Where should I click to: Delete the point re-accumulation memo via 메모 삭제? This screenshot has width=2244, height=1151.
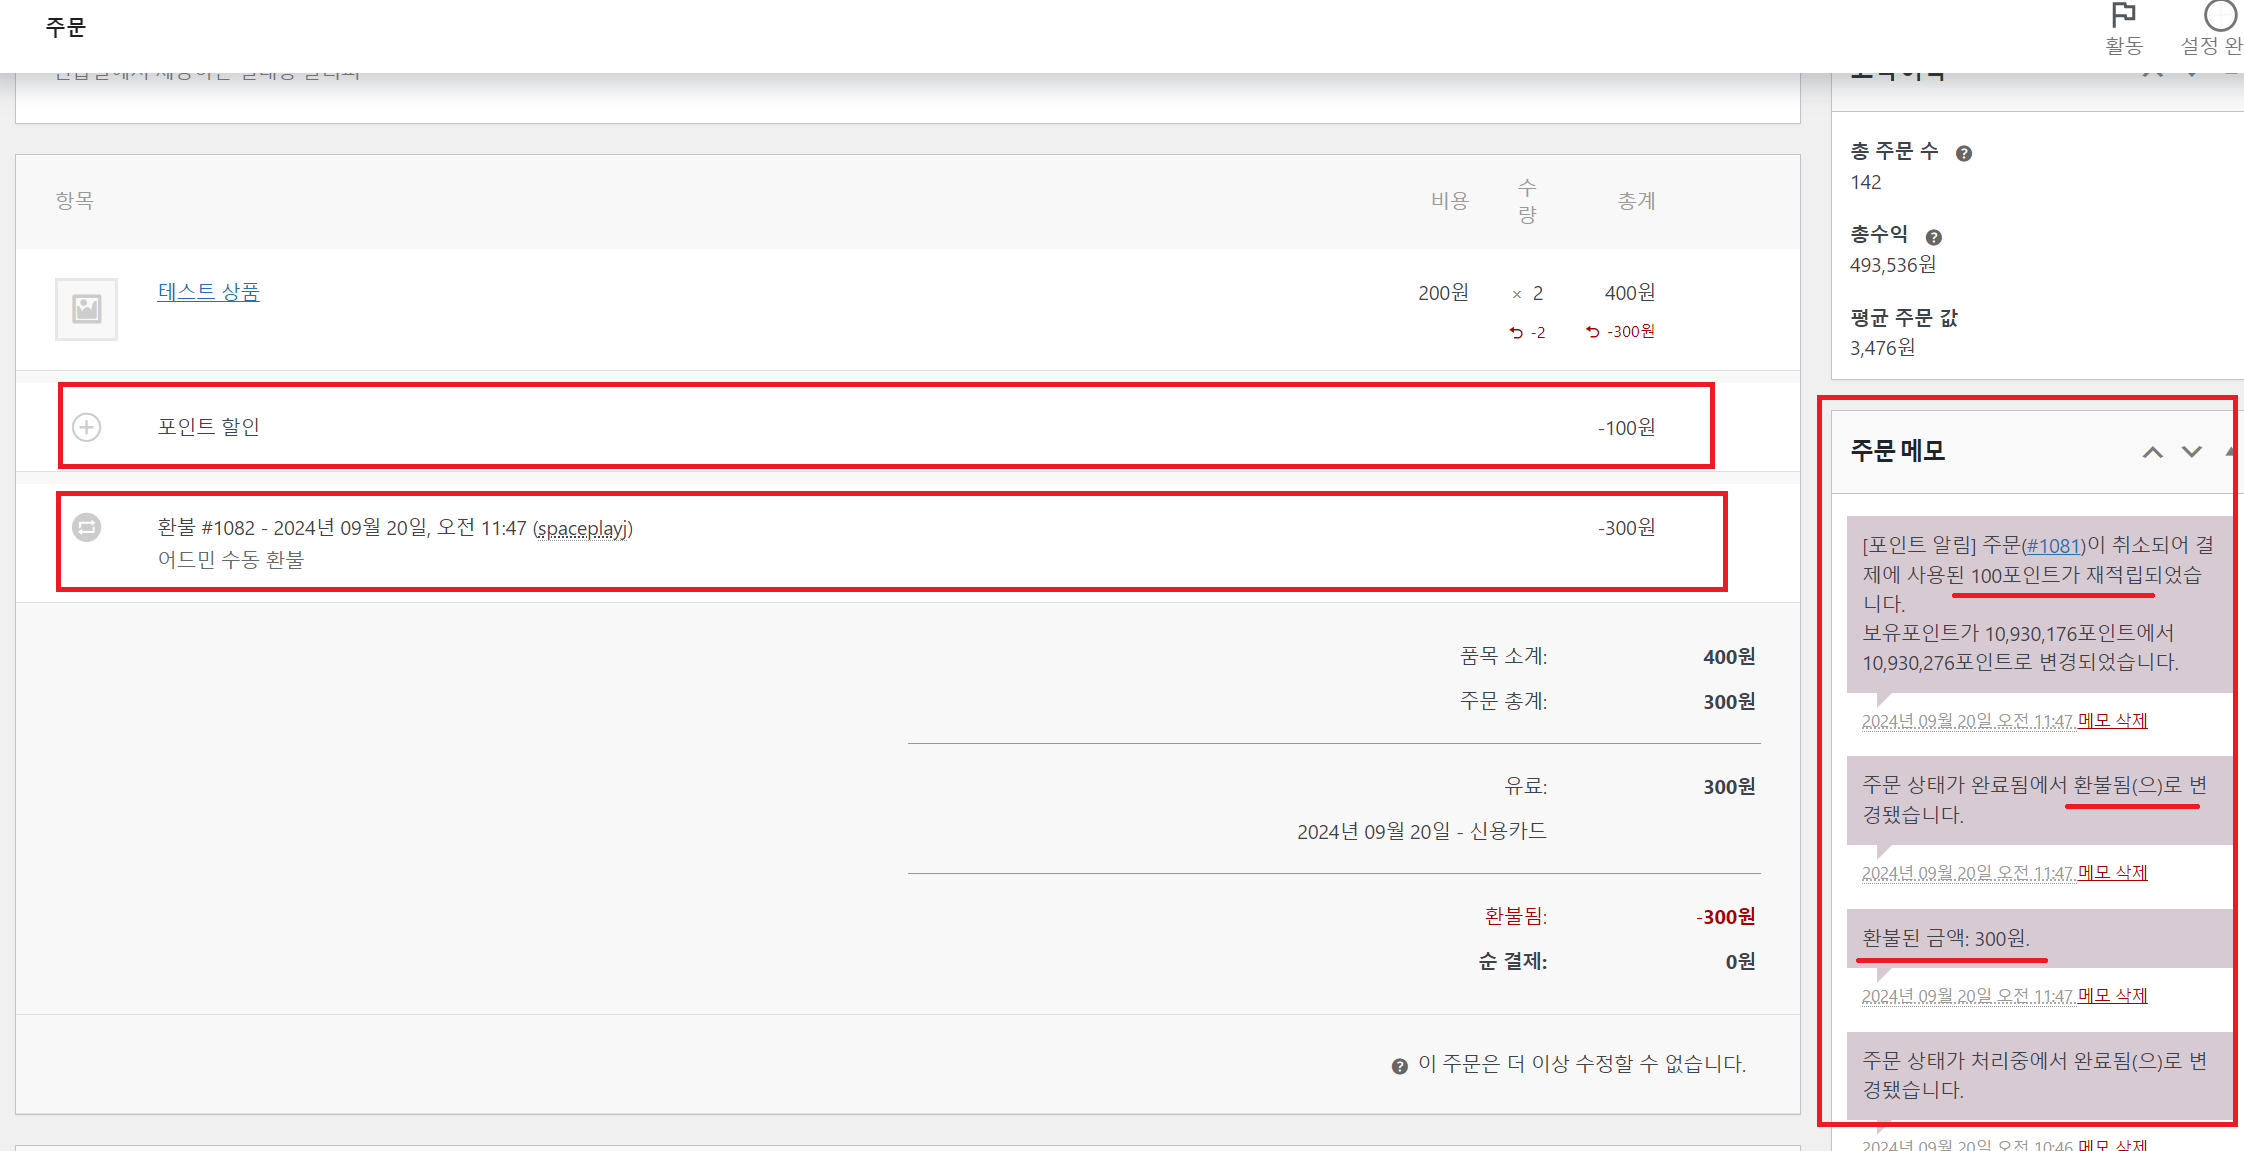click(x=2112, y=720)
